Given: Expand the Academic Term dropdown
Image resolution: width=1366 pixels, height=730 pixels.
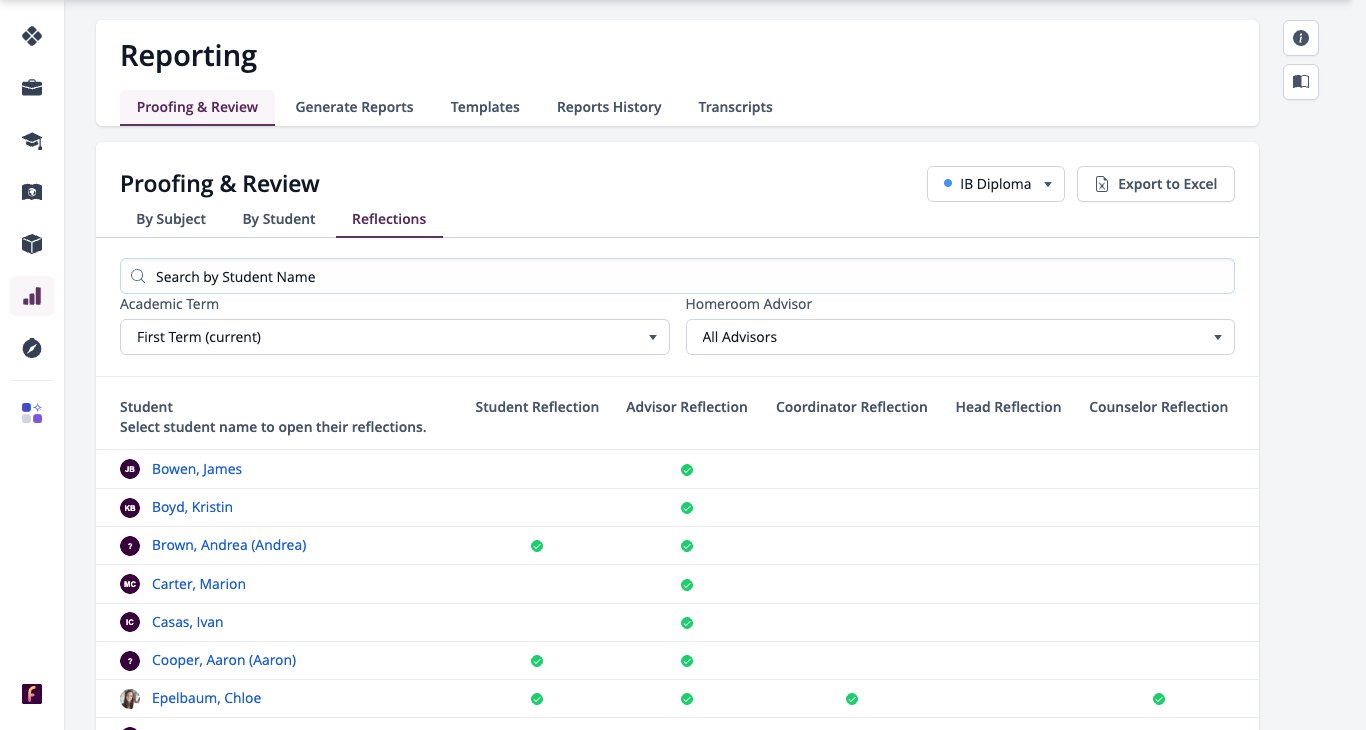Looking at the screenshot, I should [395, 337].
